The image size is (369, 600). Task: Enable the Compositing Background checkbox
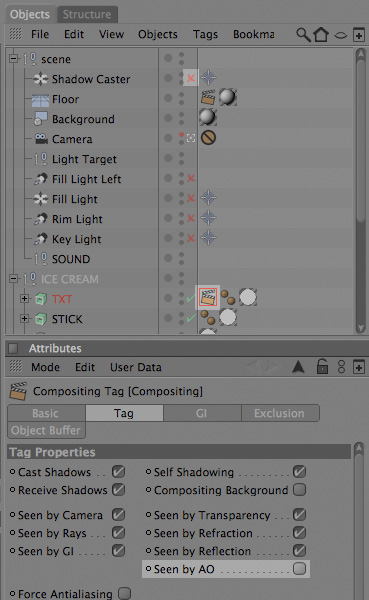(x=299, y=489)
